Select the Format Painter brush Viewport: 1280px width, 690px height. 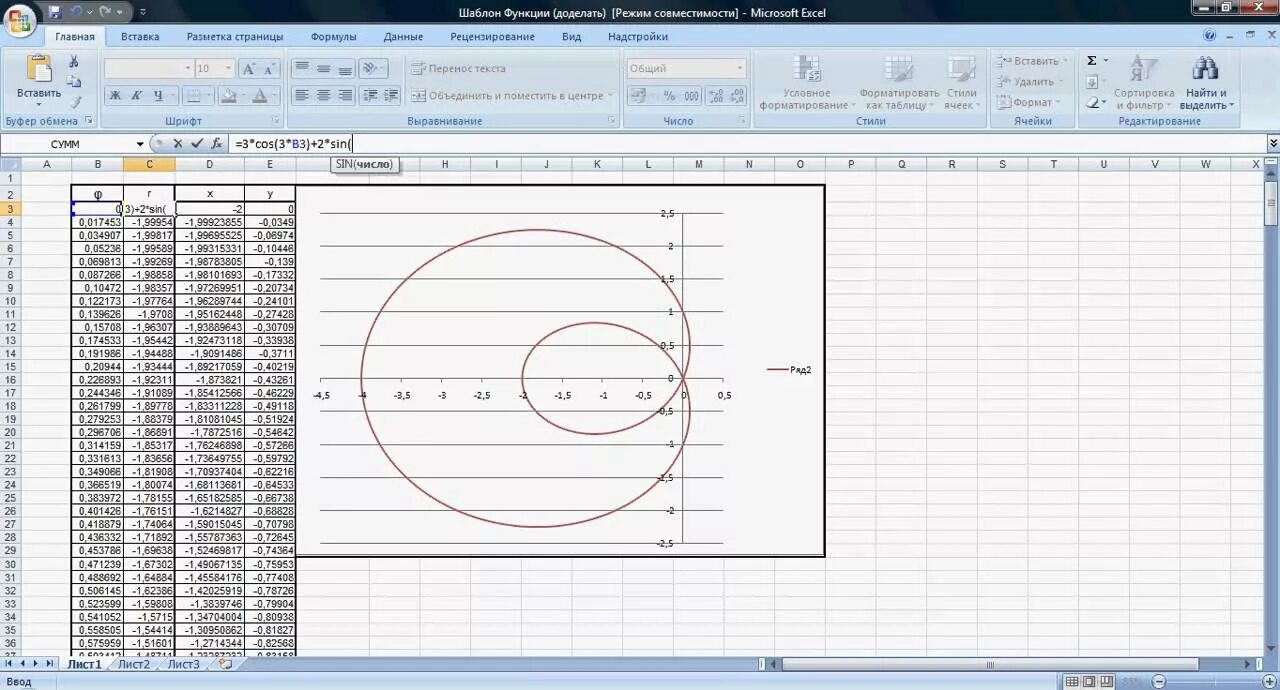point(74,102)
